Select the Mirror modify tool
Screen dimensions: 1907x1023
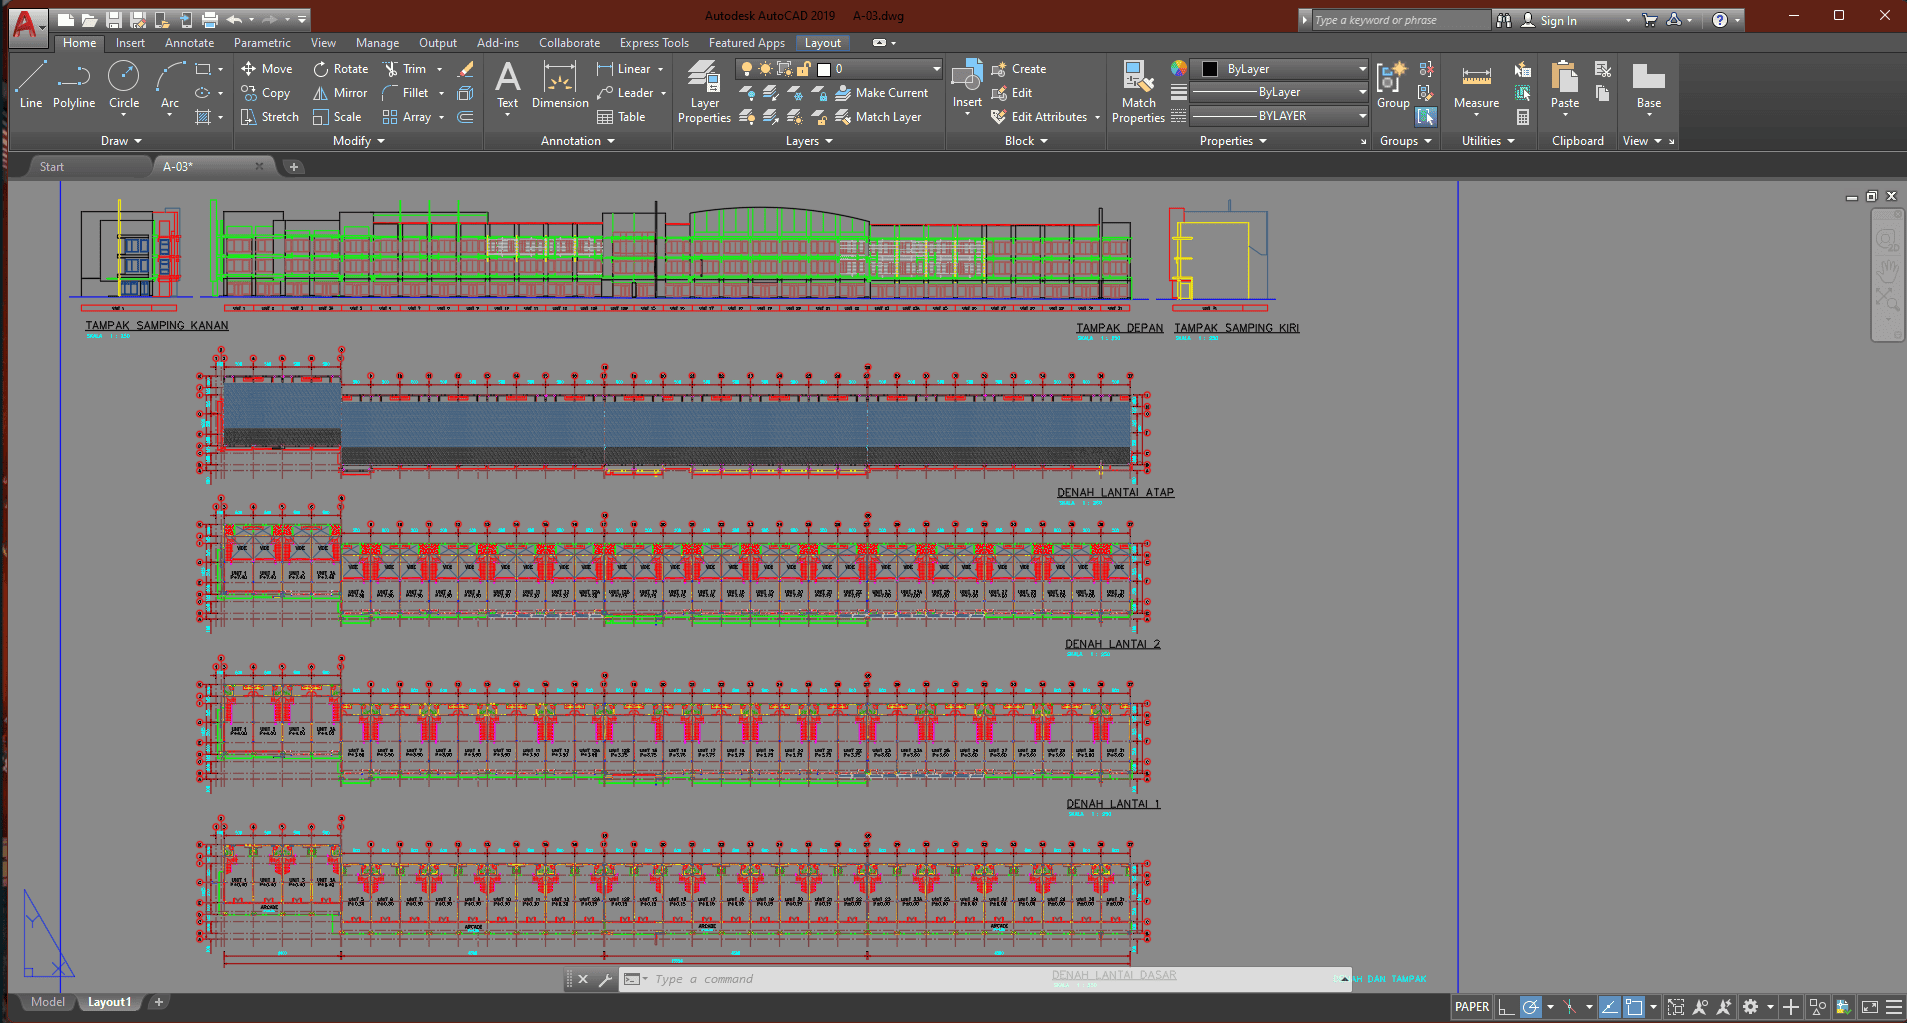(x=340, y=93)
